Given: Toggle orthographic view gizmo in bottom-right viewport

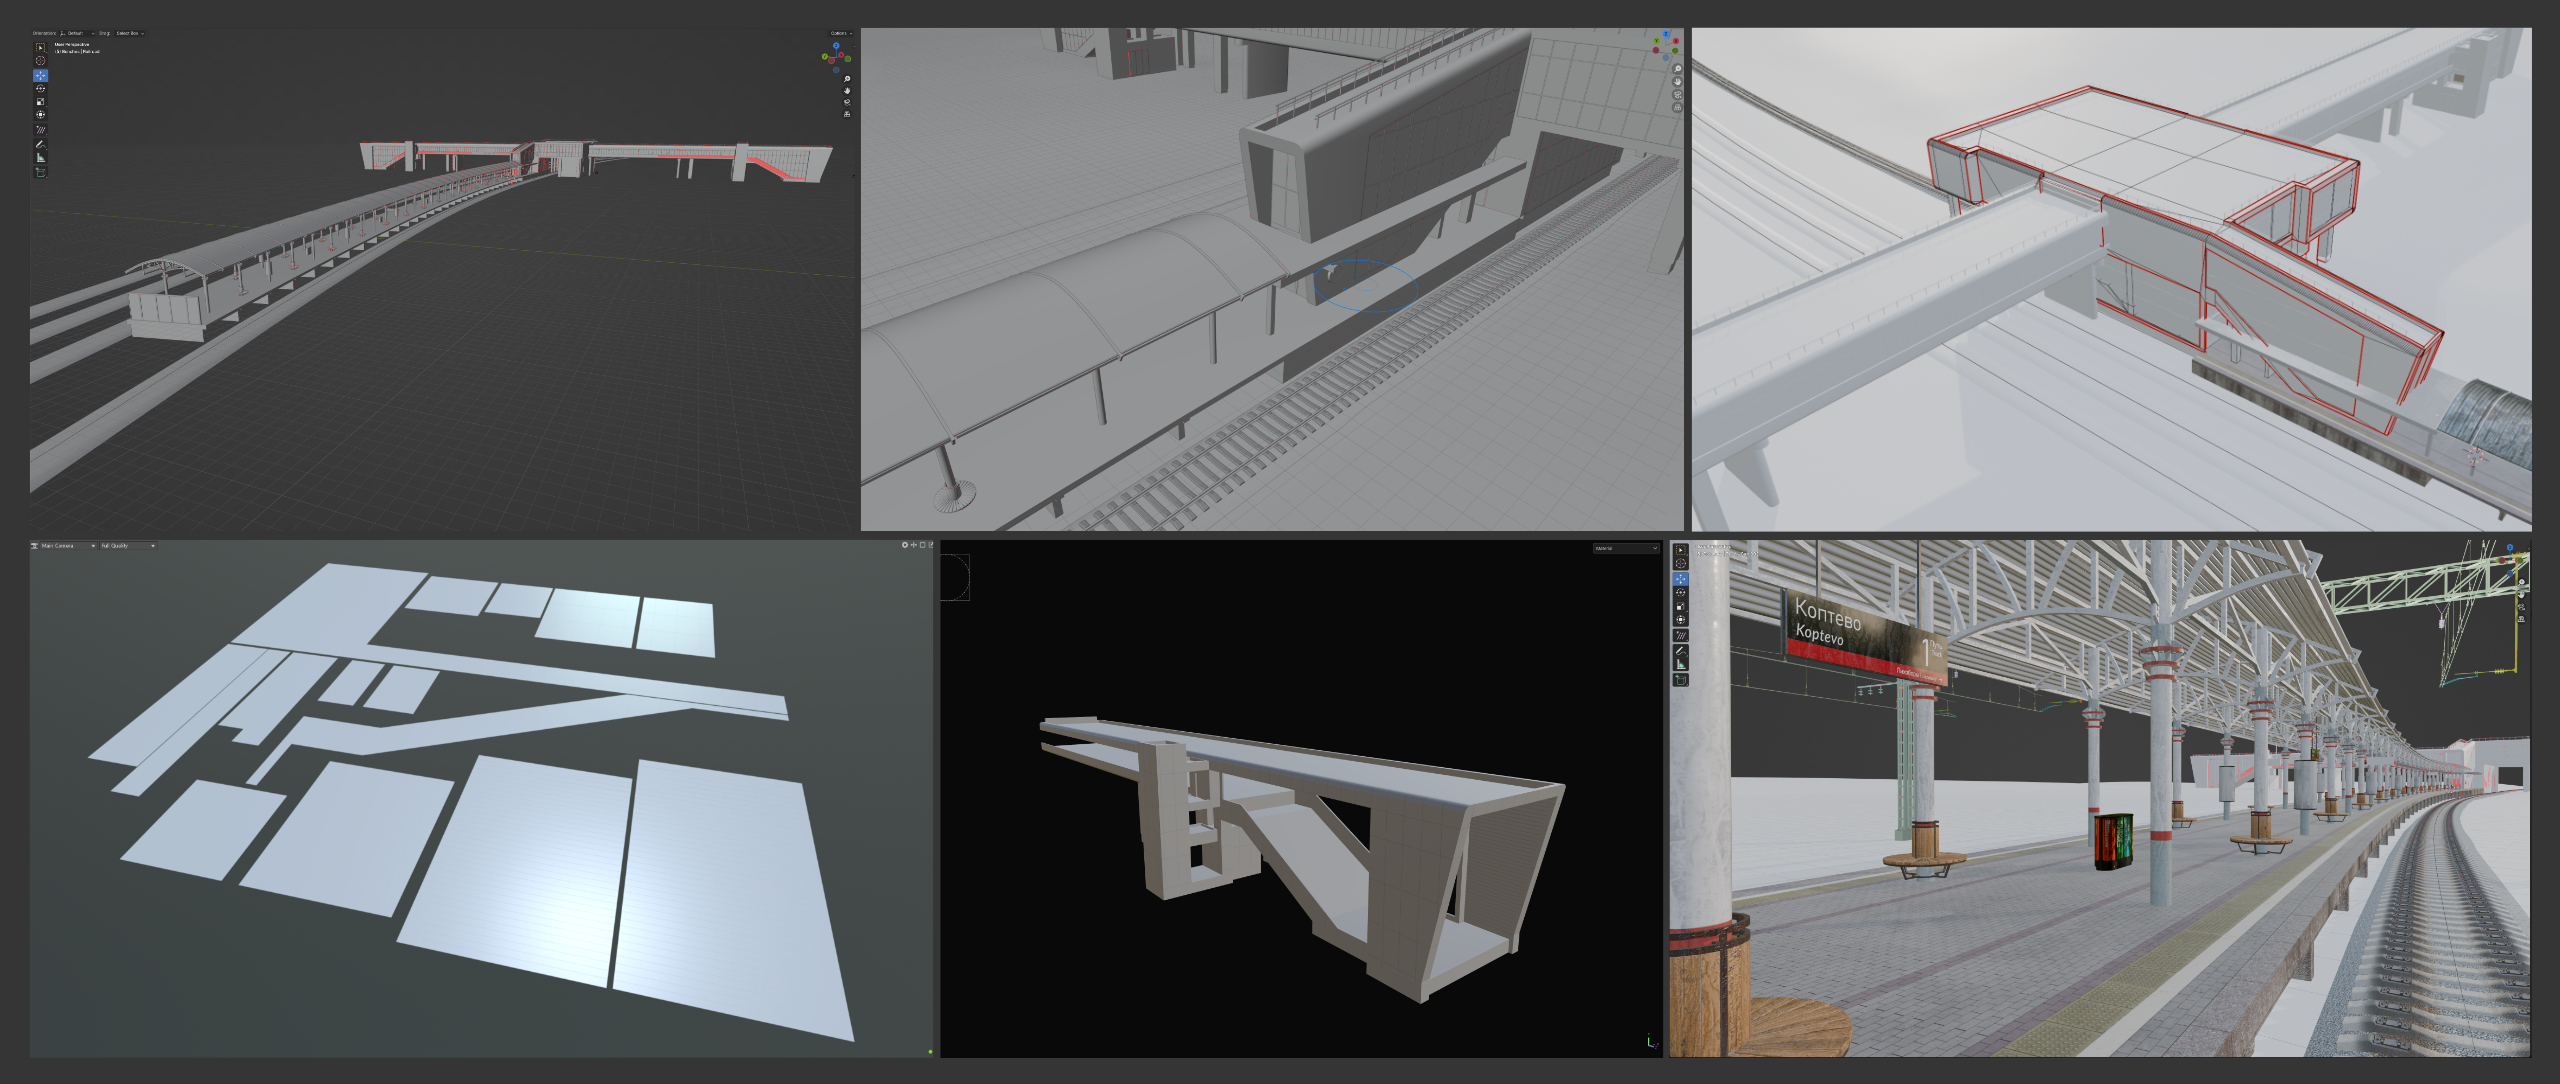Looking at the screenshot, I should click(2521, 619).
